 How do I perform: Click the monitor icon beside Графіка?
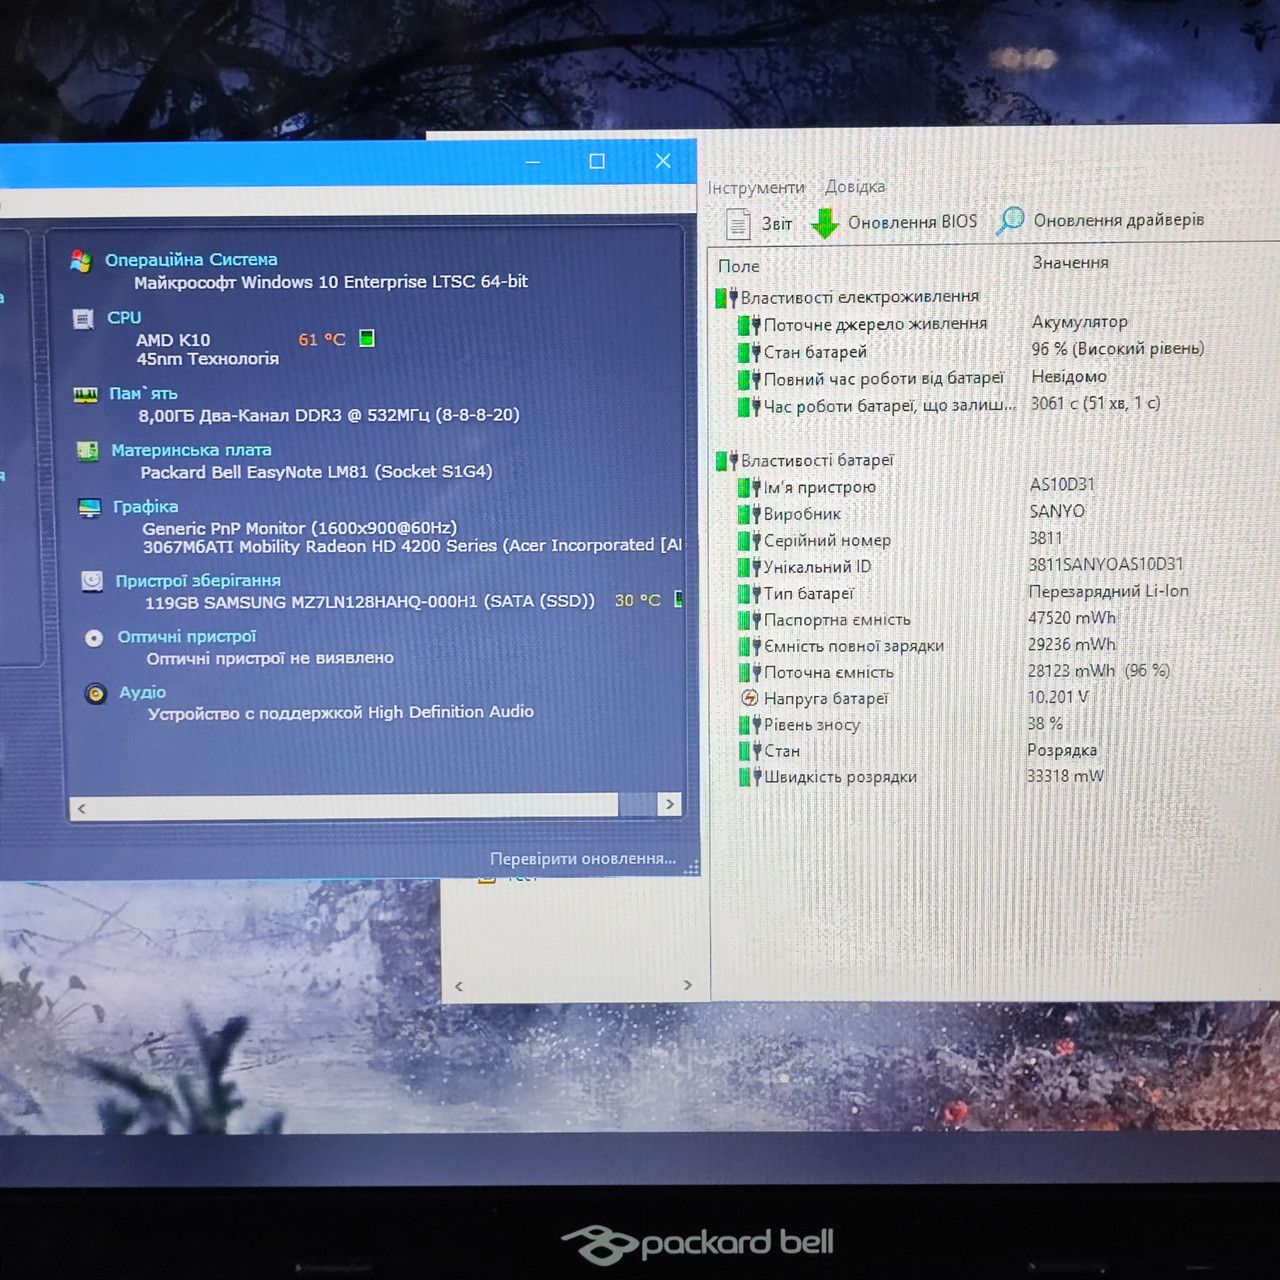pos(90,508)
